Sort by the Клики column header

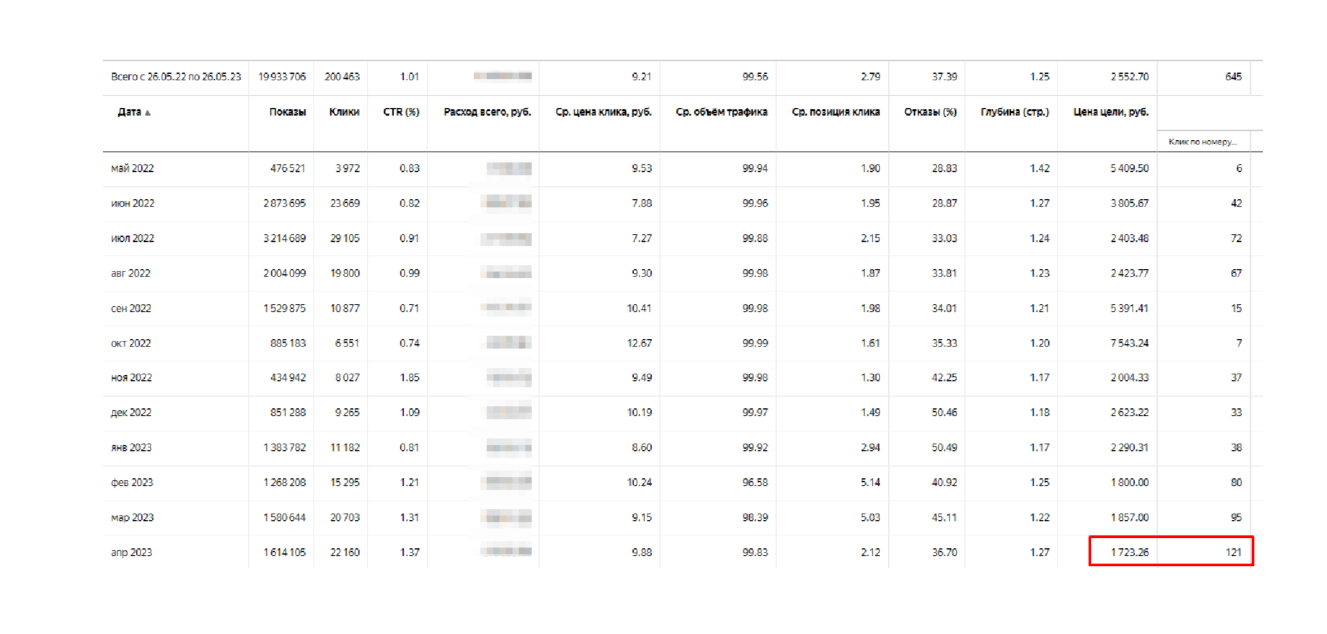click(344, 112)
